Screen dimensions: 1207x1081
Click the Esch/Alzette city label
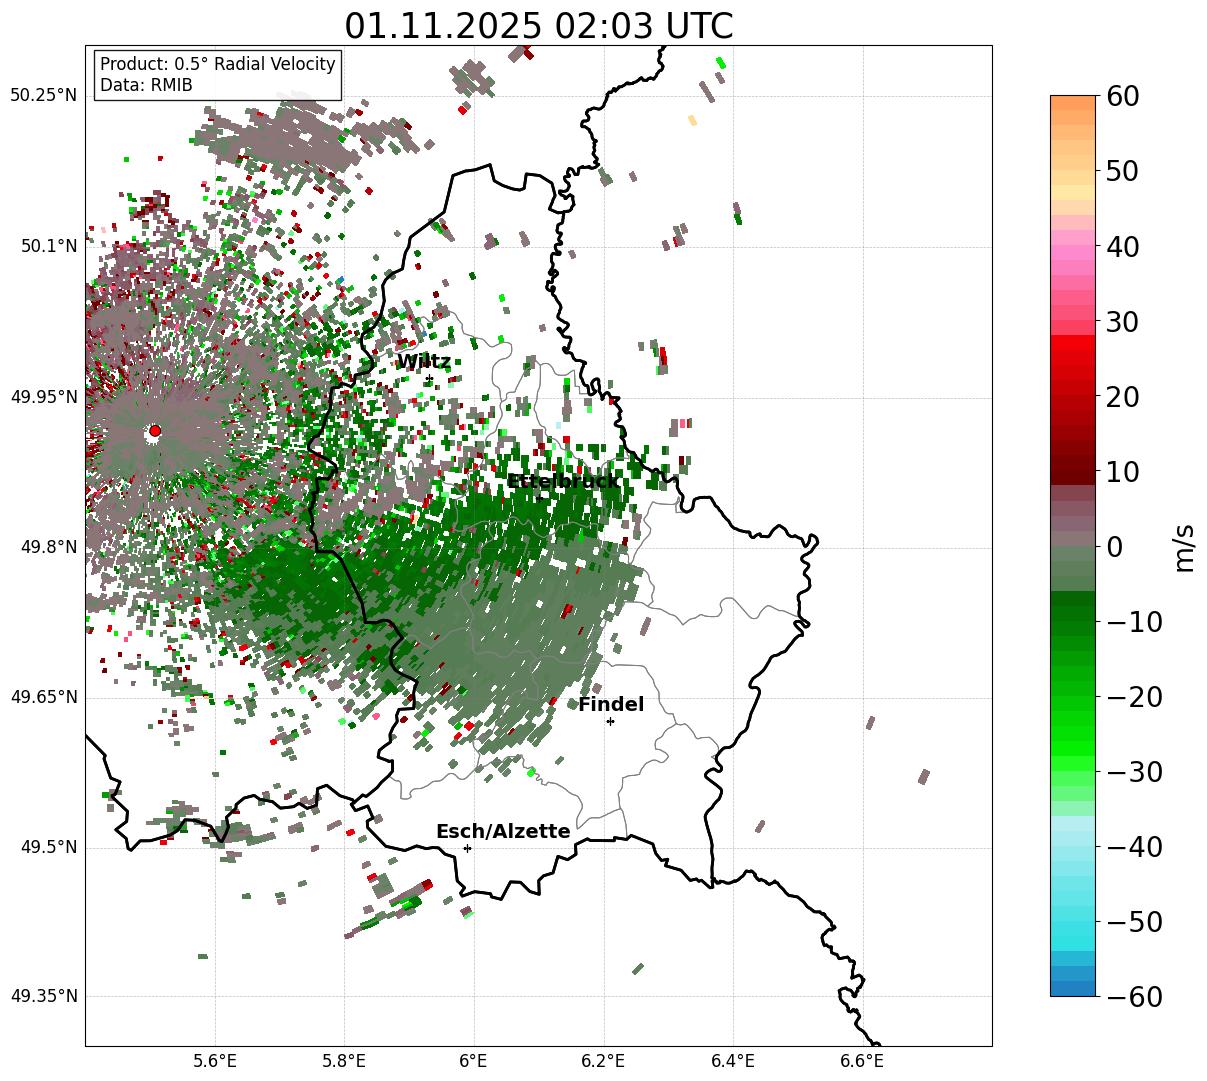click(x=503, y=831)
